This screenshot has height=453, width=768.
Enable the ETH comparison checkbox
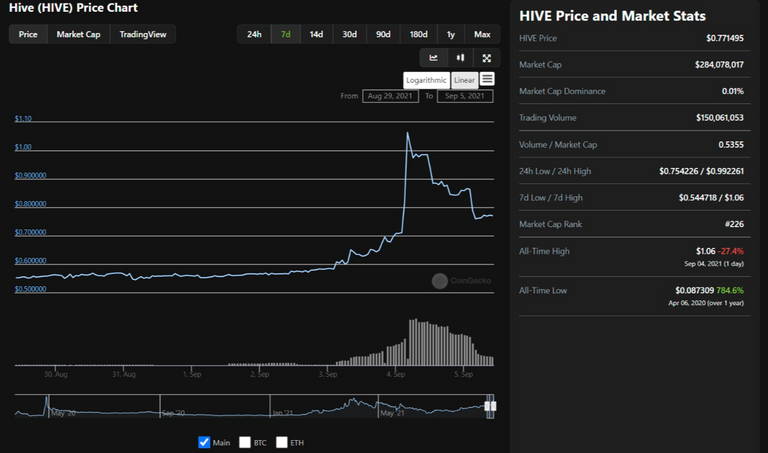pos(282,442)
